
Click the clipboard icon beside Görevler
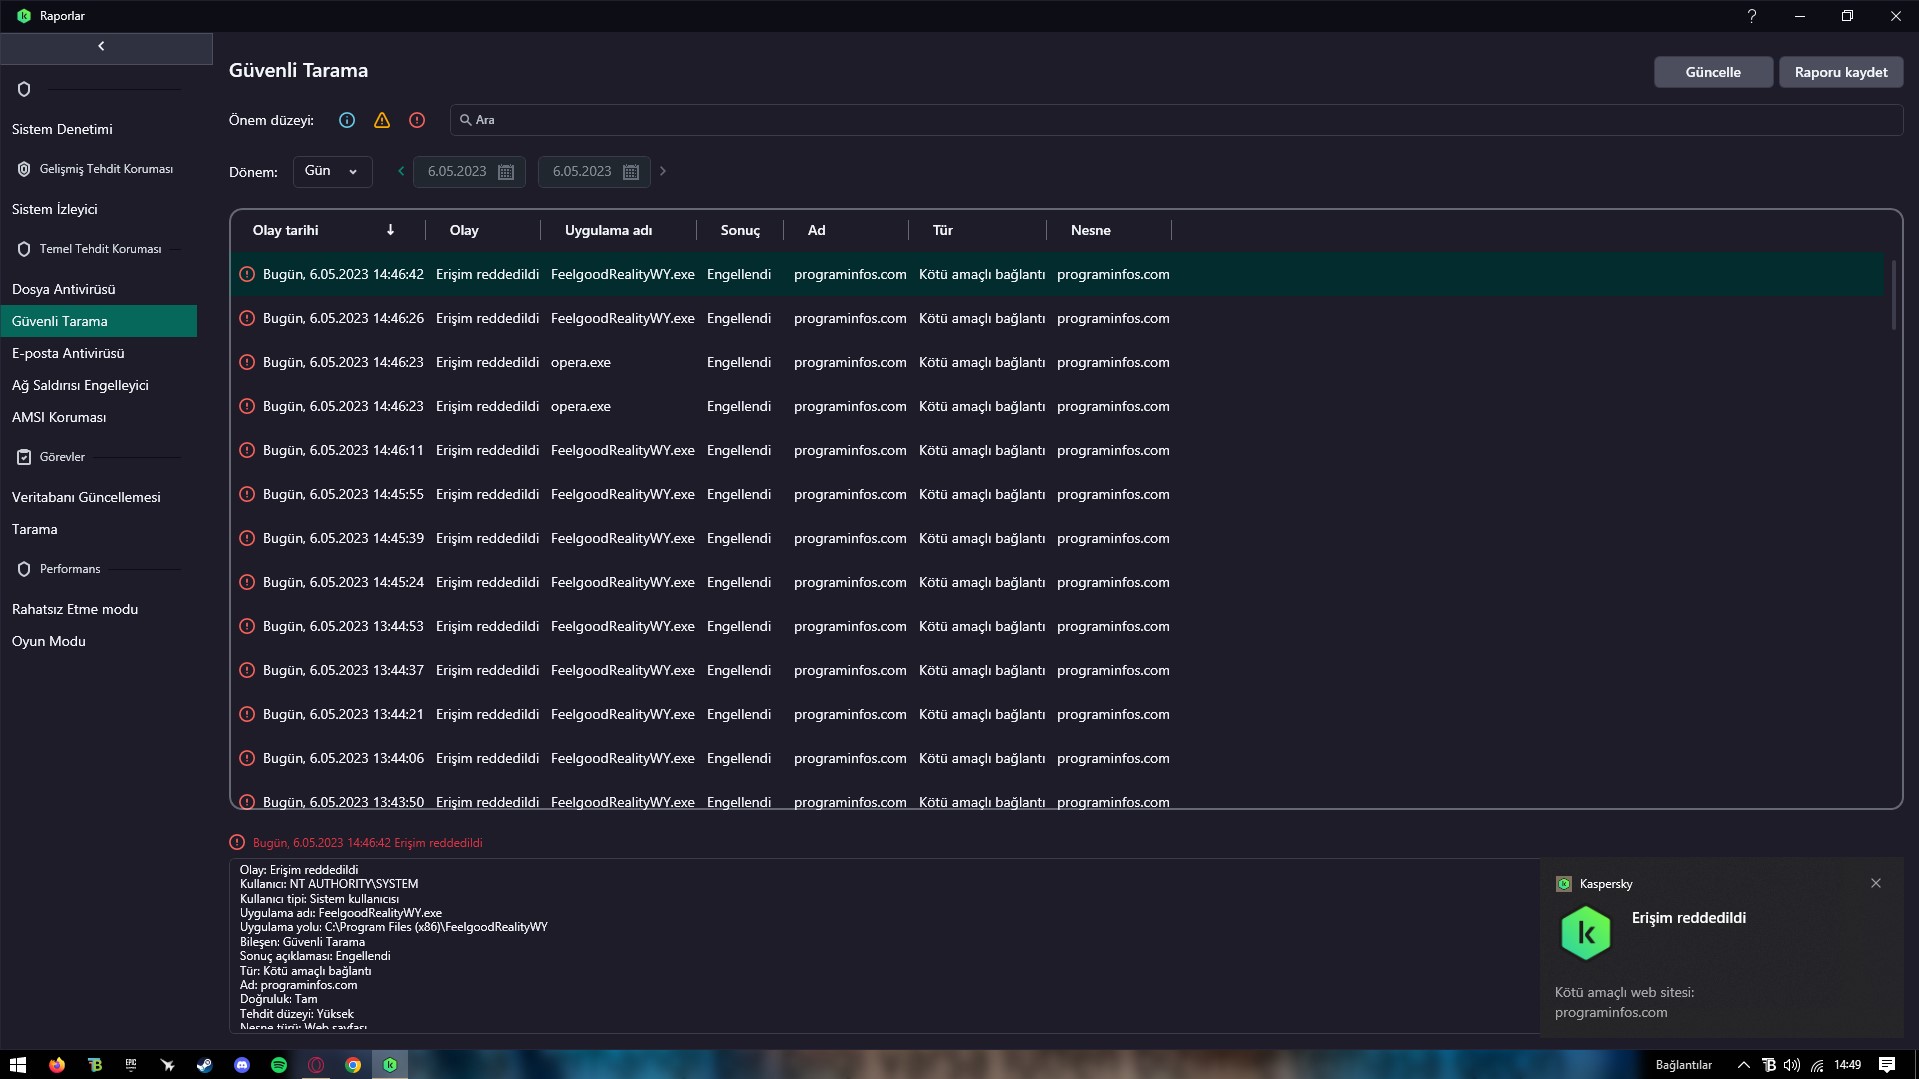24,457
